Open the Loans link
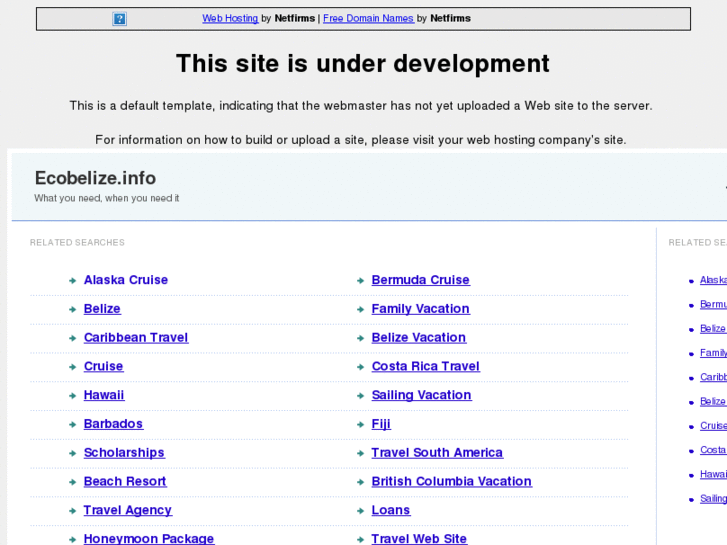727x545 pixels. (391, 510)
